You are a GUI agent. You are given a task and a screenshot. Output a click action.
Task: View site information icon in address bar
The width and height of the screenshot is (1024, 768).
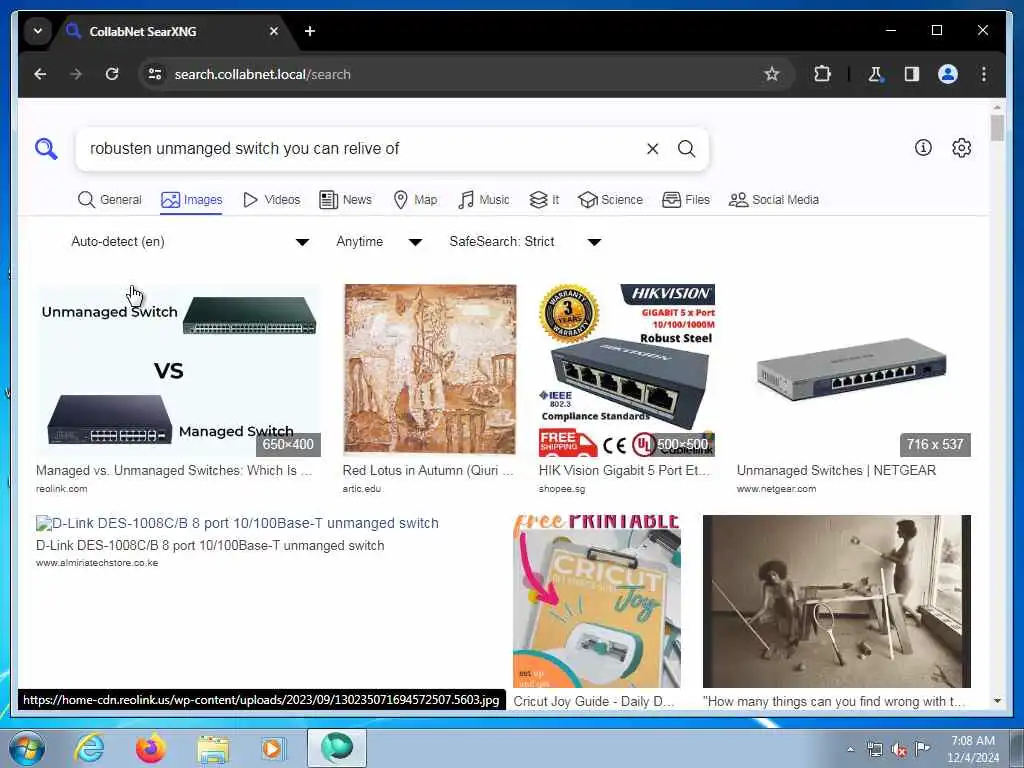(x=155, y=74)
